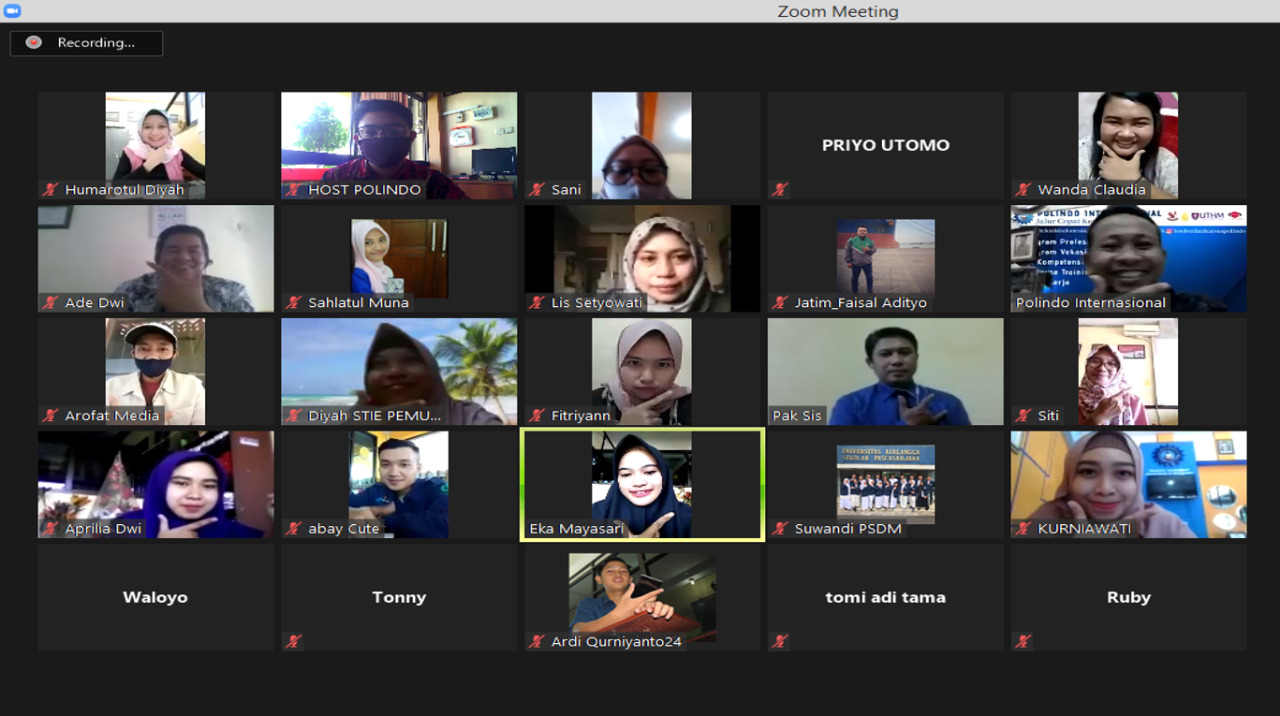
Task: Click muted mic icon beside Ardi Qurniyanto24
Action: [537, 641]
